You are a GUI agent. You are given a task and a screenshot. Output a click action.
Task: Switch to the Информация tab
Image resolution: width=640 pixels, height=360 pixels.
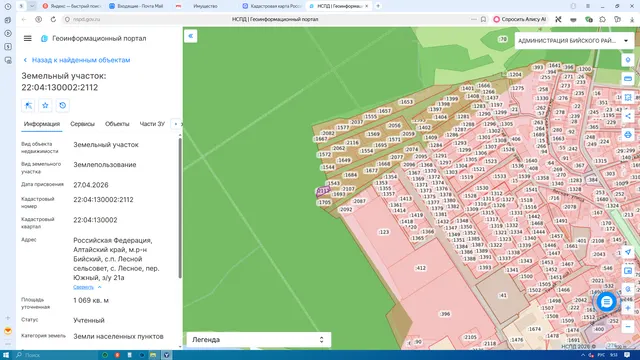[x=42, y=124]
